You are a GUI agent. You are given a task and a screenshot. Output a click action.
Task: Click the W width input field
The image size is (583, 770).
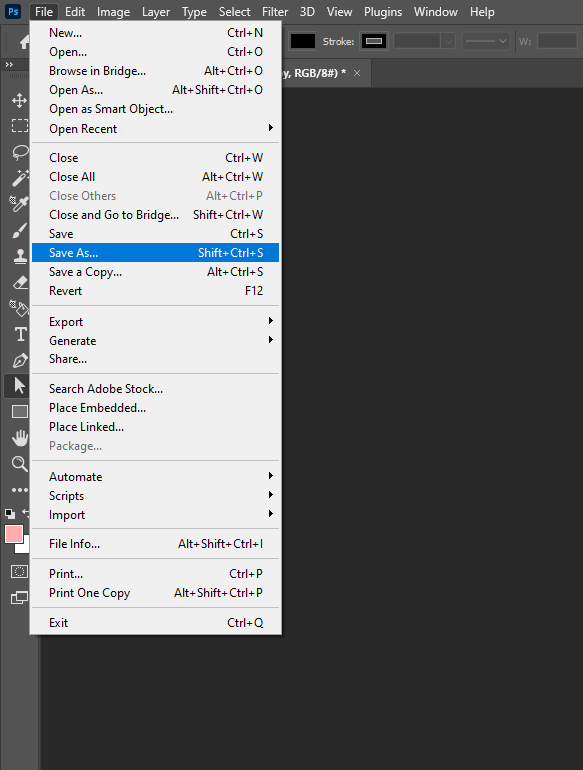coord(557,41)
